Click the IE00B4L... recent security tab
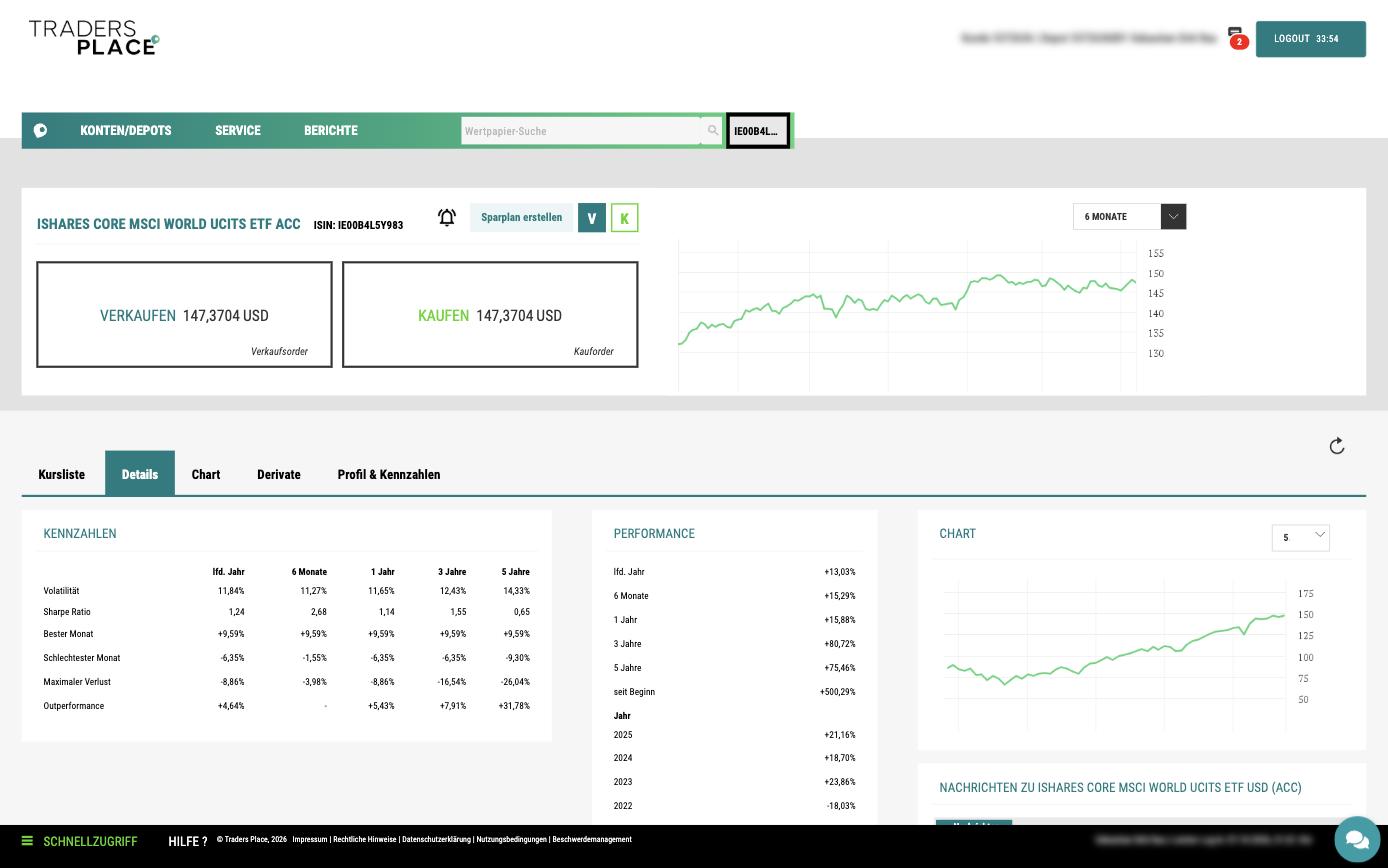 click(x=758, y=131)
